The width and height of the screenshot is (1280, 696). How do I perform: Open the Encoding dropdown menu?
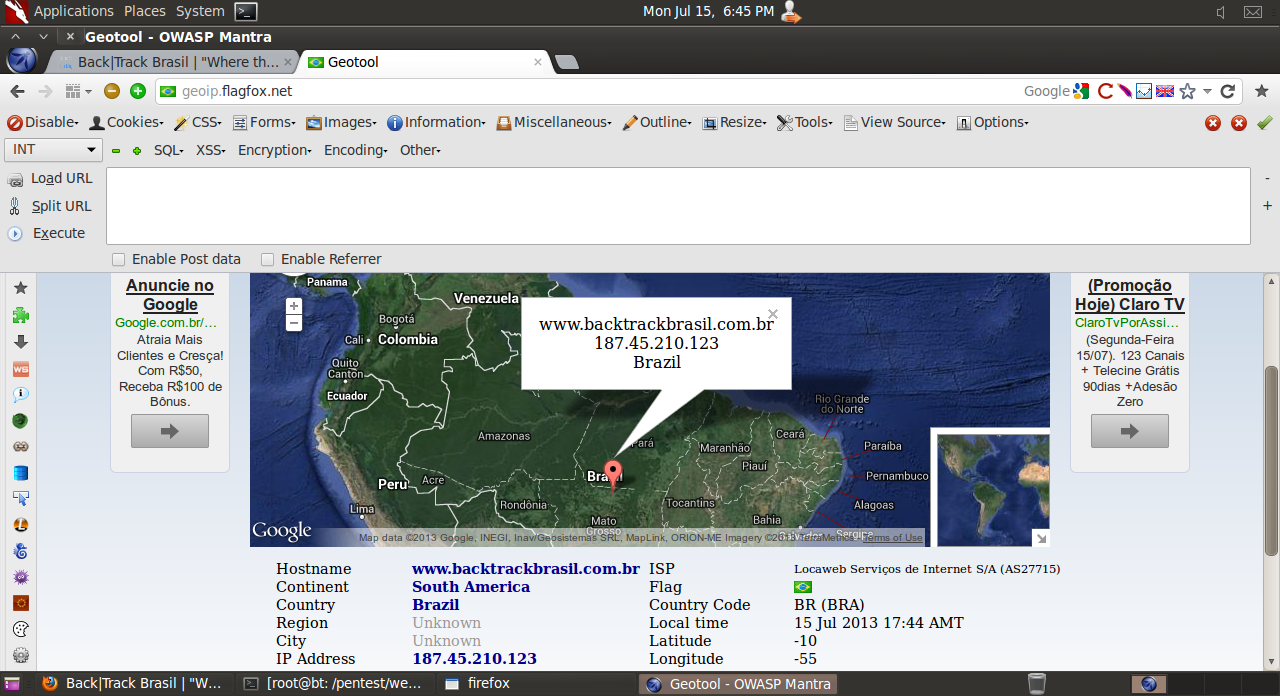357,150
